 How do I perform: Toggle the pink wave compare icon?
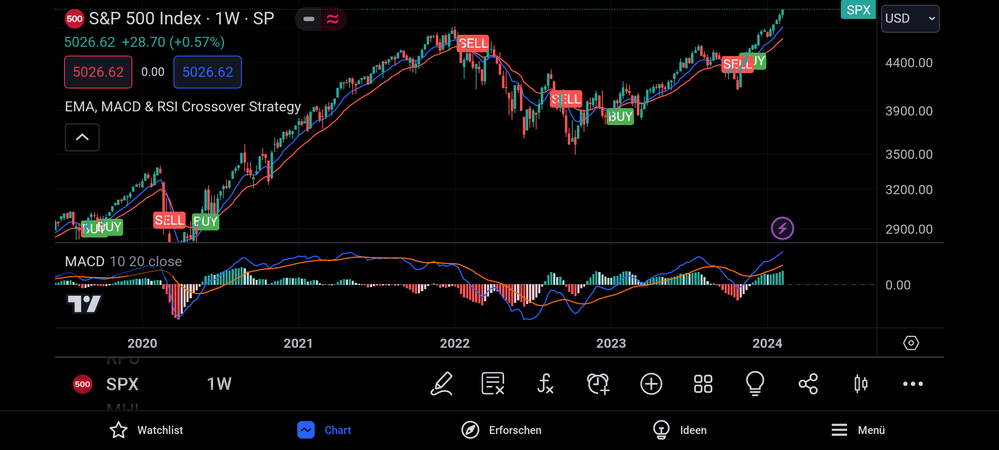(332, 19)
